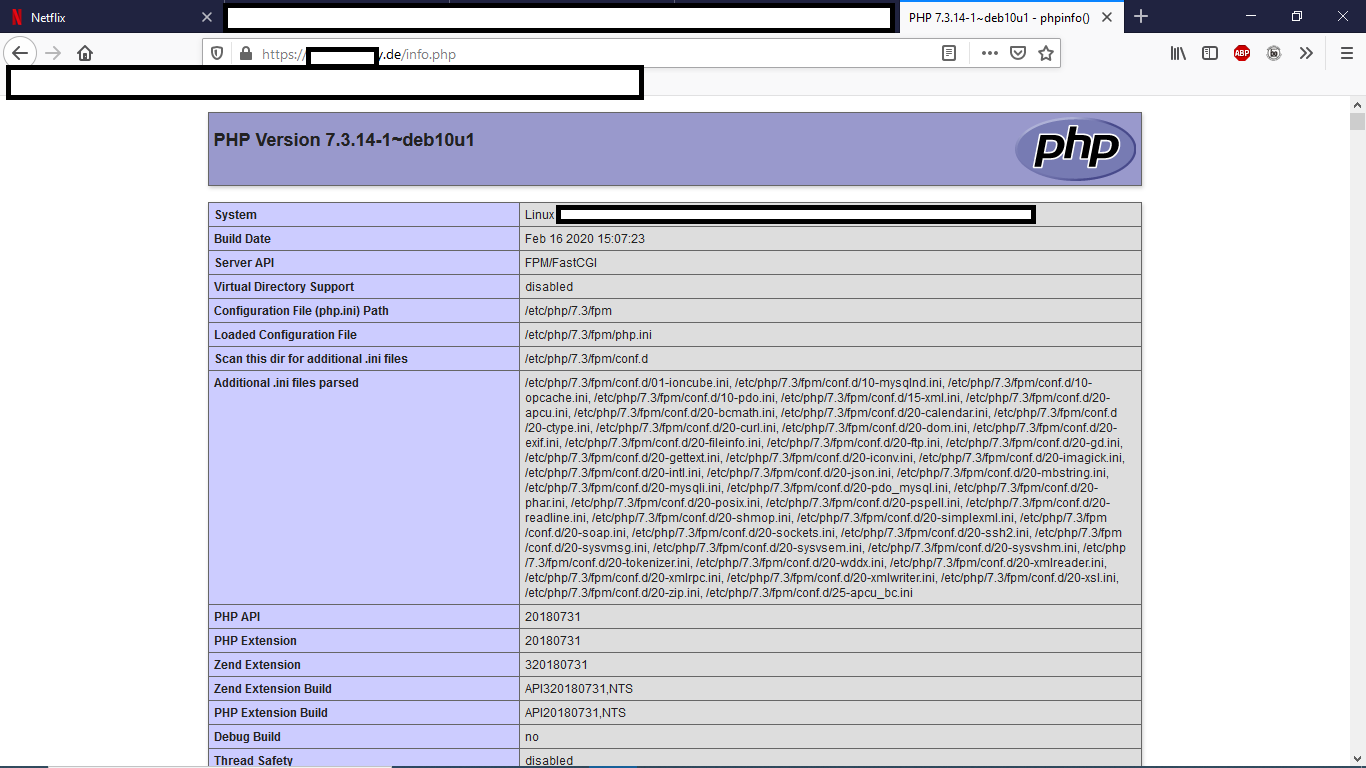Toggle the sidebar panel
This screenshot has width=1366, height=768.
click(x=1210, y=54)
